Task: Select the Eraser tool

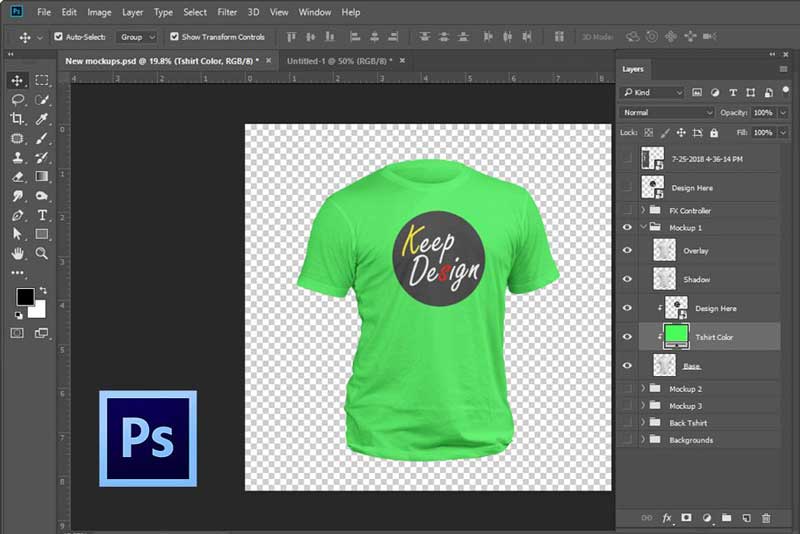Action: 17,177
